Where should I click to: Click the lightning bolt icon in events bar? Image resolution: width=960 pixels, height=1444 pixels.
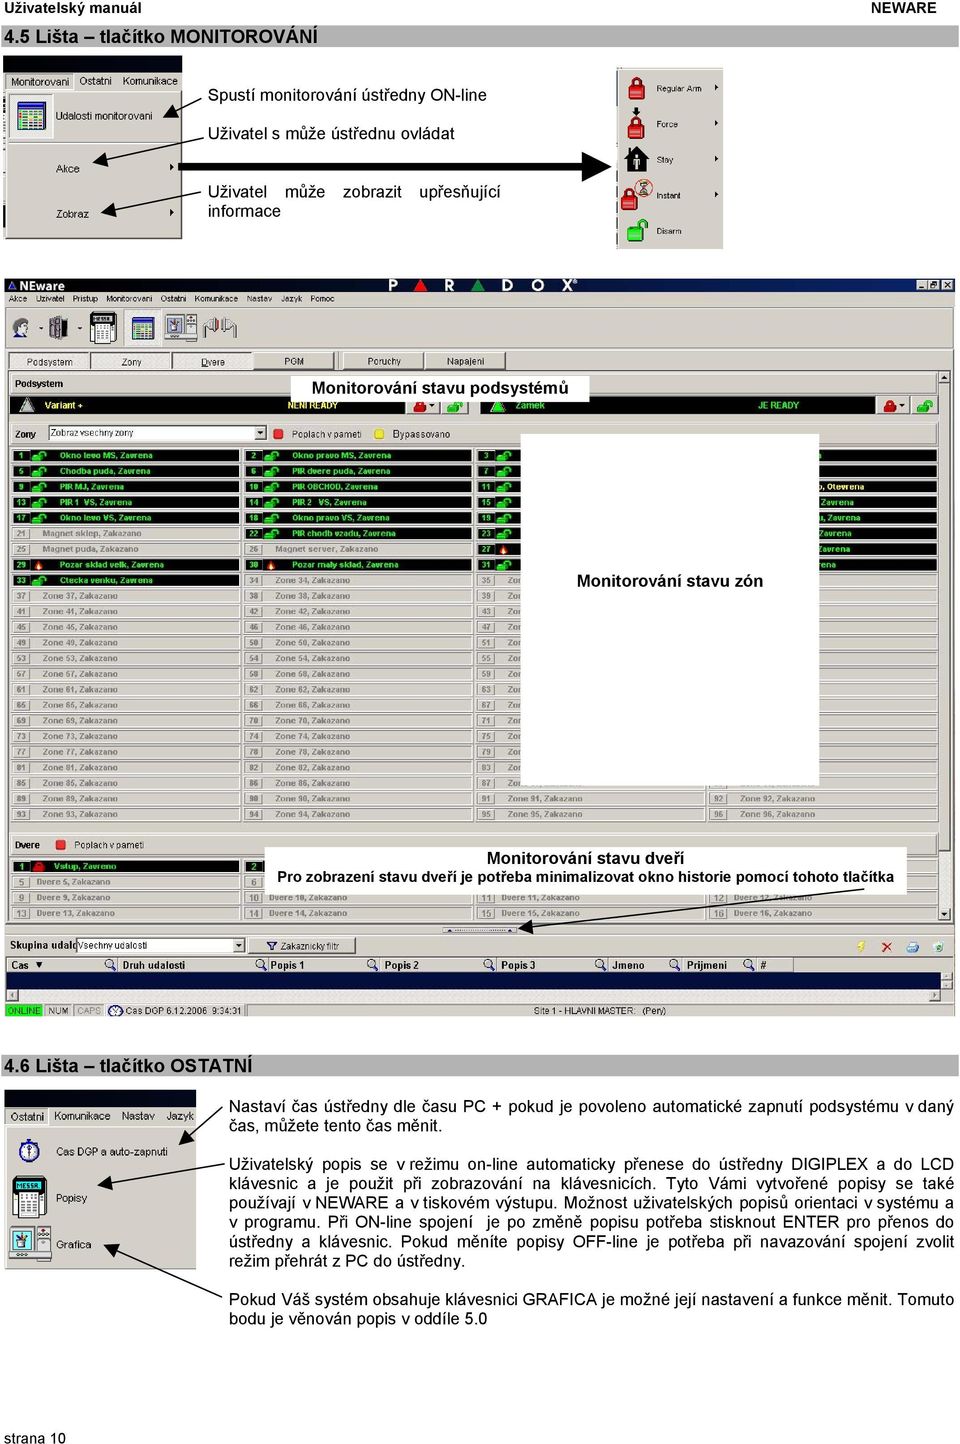pyautogui.click(x=861, y=946)
